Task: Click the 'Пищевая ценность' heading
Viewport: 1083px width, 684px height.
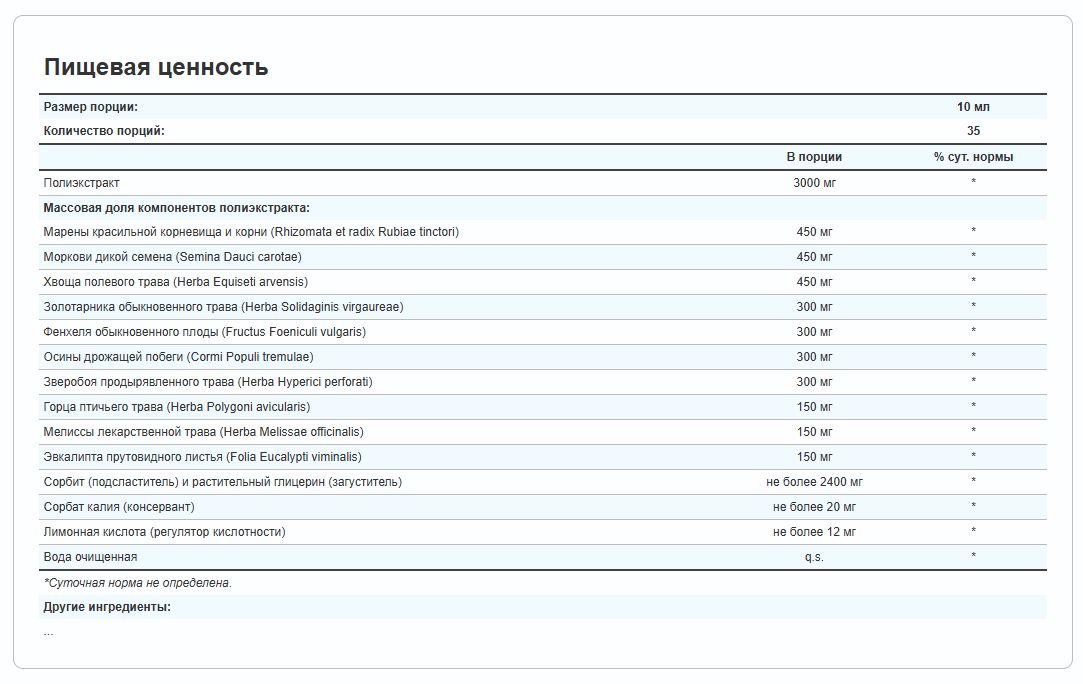Action: click(x=156, y=67)
